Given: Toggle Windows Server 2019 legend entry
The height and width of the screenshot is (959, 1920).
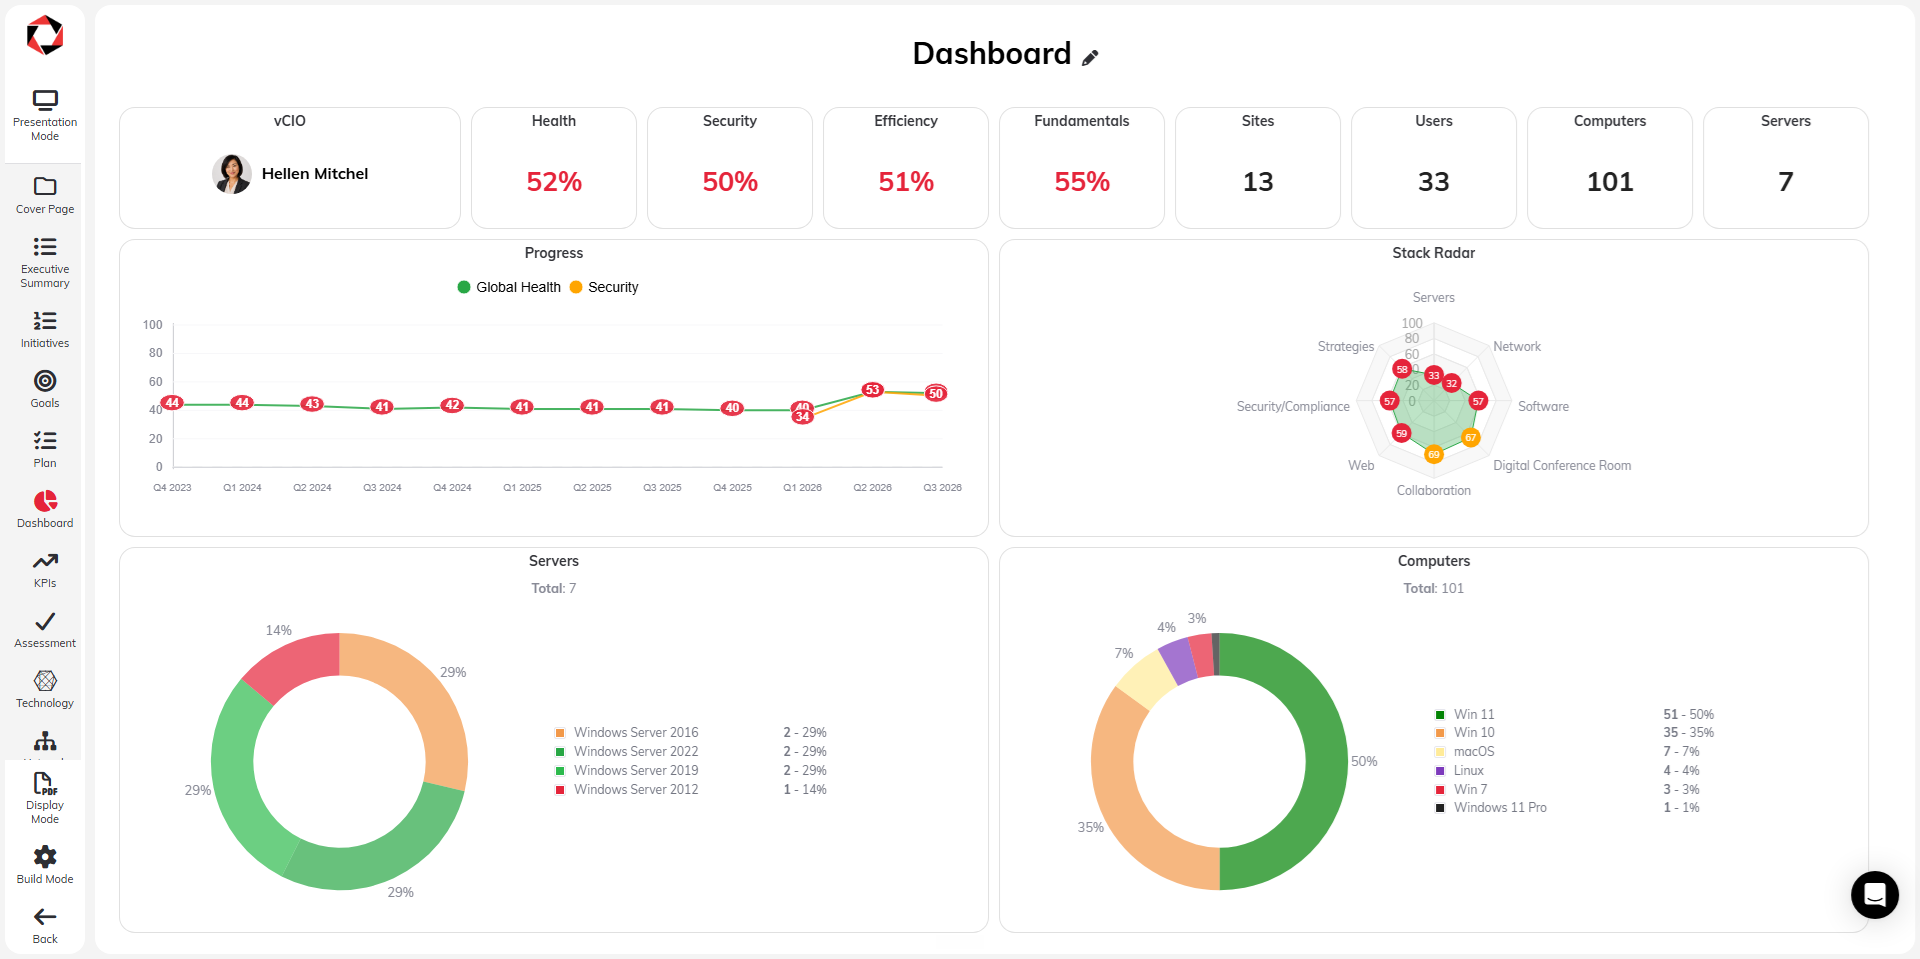Looking at the screenshot, I should point(627,771).
